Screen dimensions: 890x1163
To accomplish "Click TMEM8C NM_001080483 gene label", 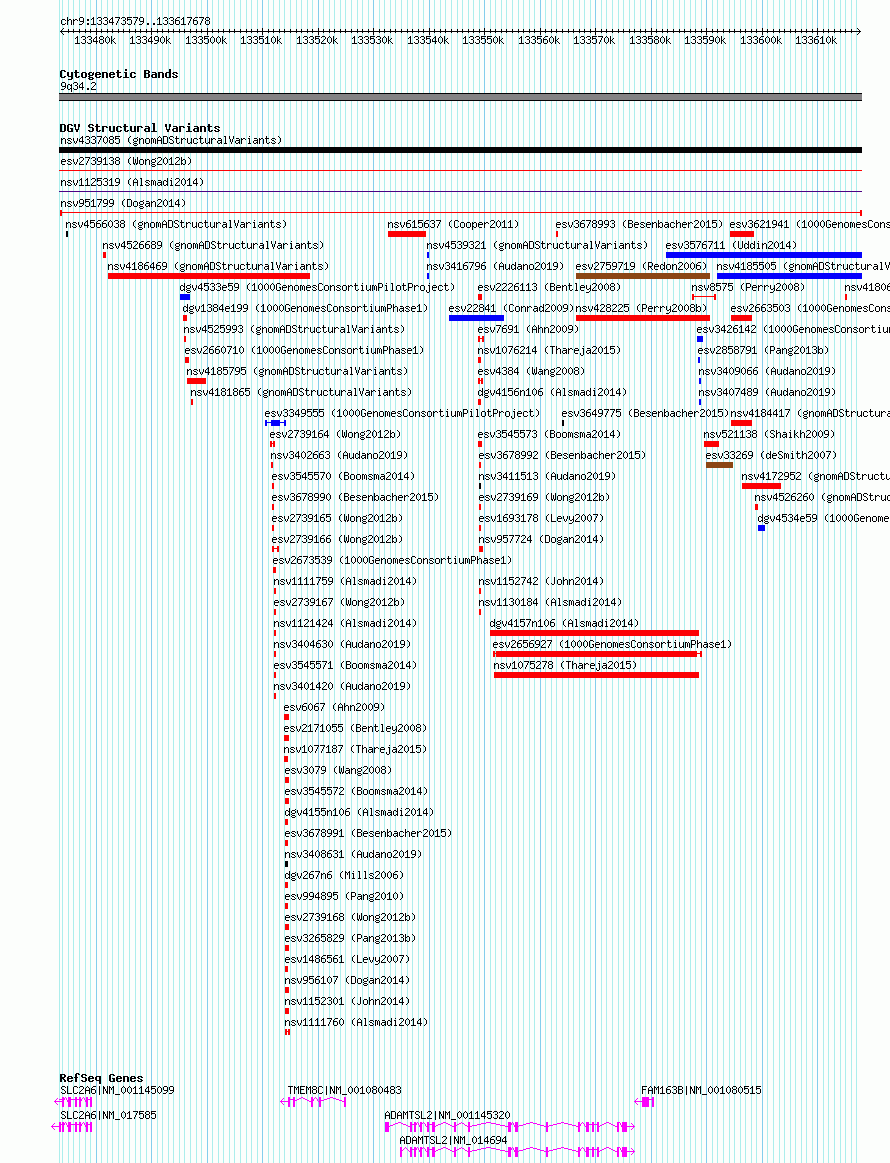I will [344, 1090].
